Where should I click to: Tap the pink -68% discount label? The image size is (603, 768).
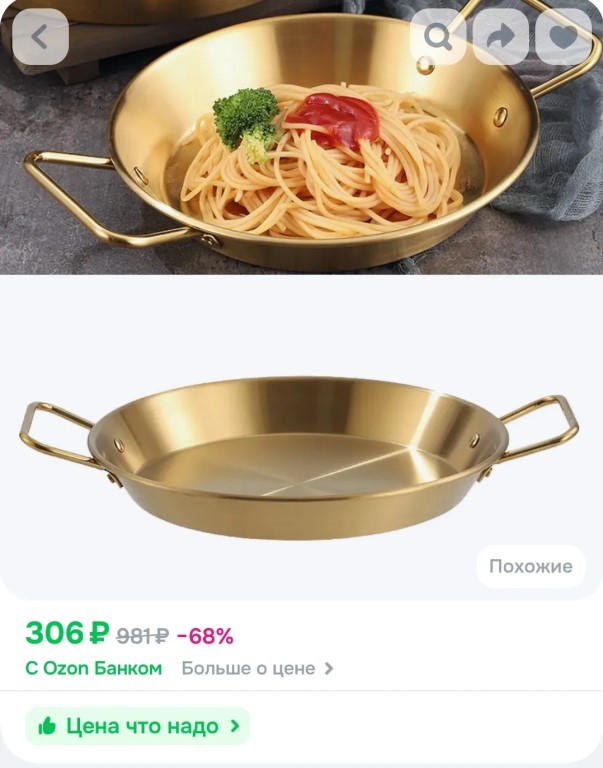pyautogui.click(x=205, y=636)
